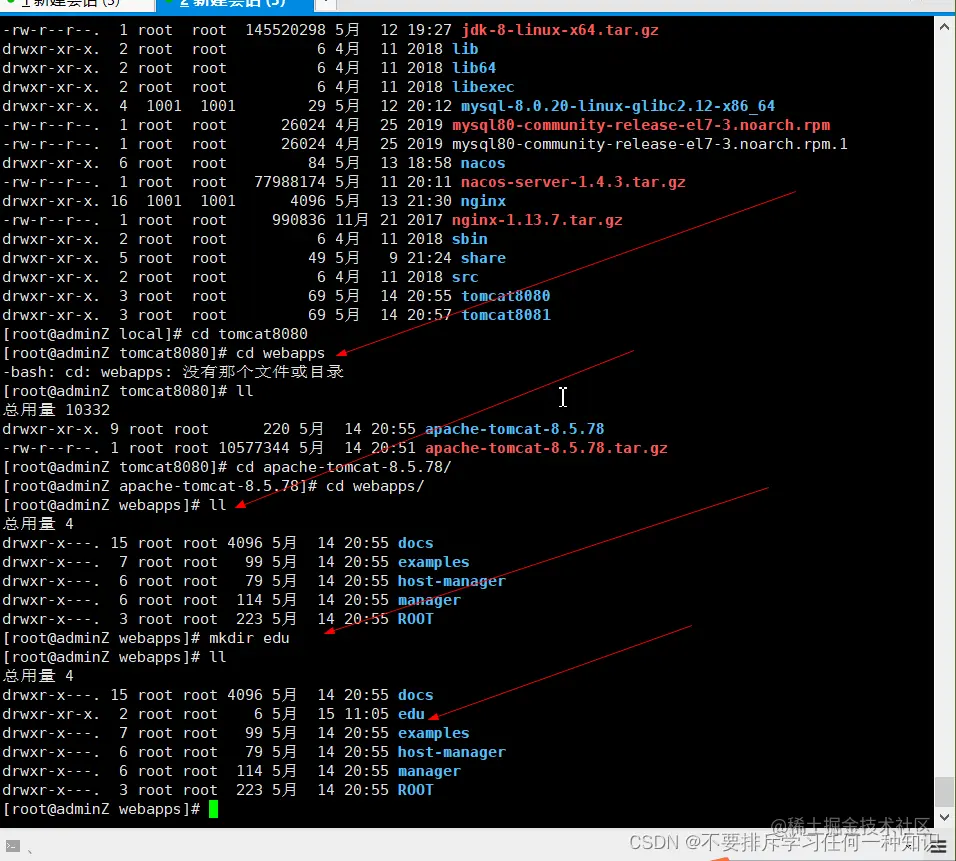This screenshot has height=861, width=956.
Task: Click the 'mkdir edu' command text
Action: point(249,638)
